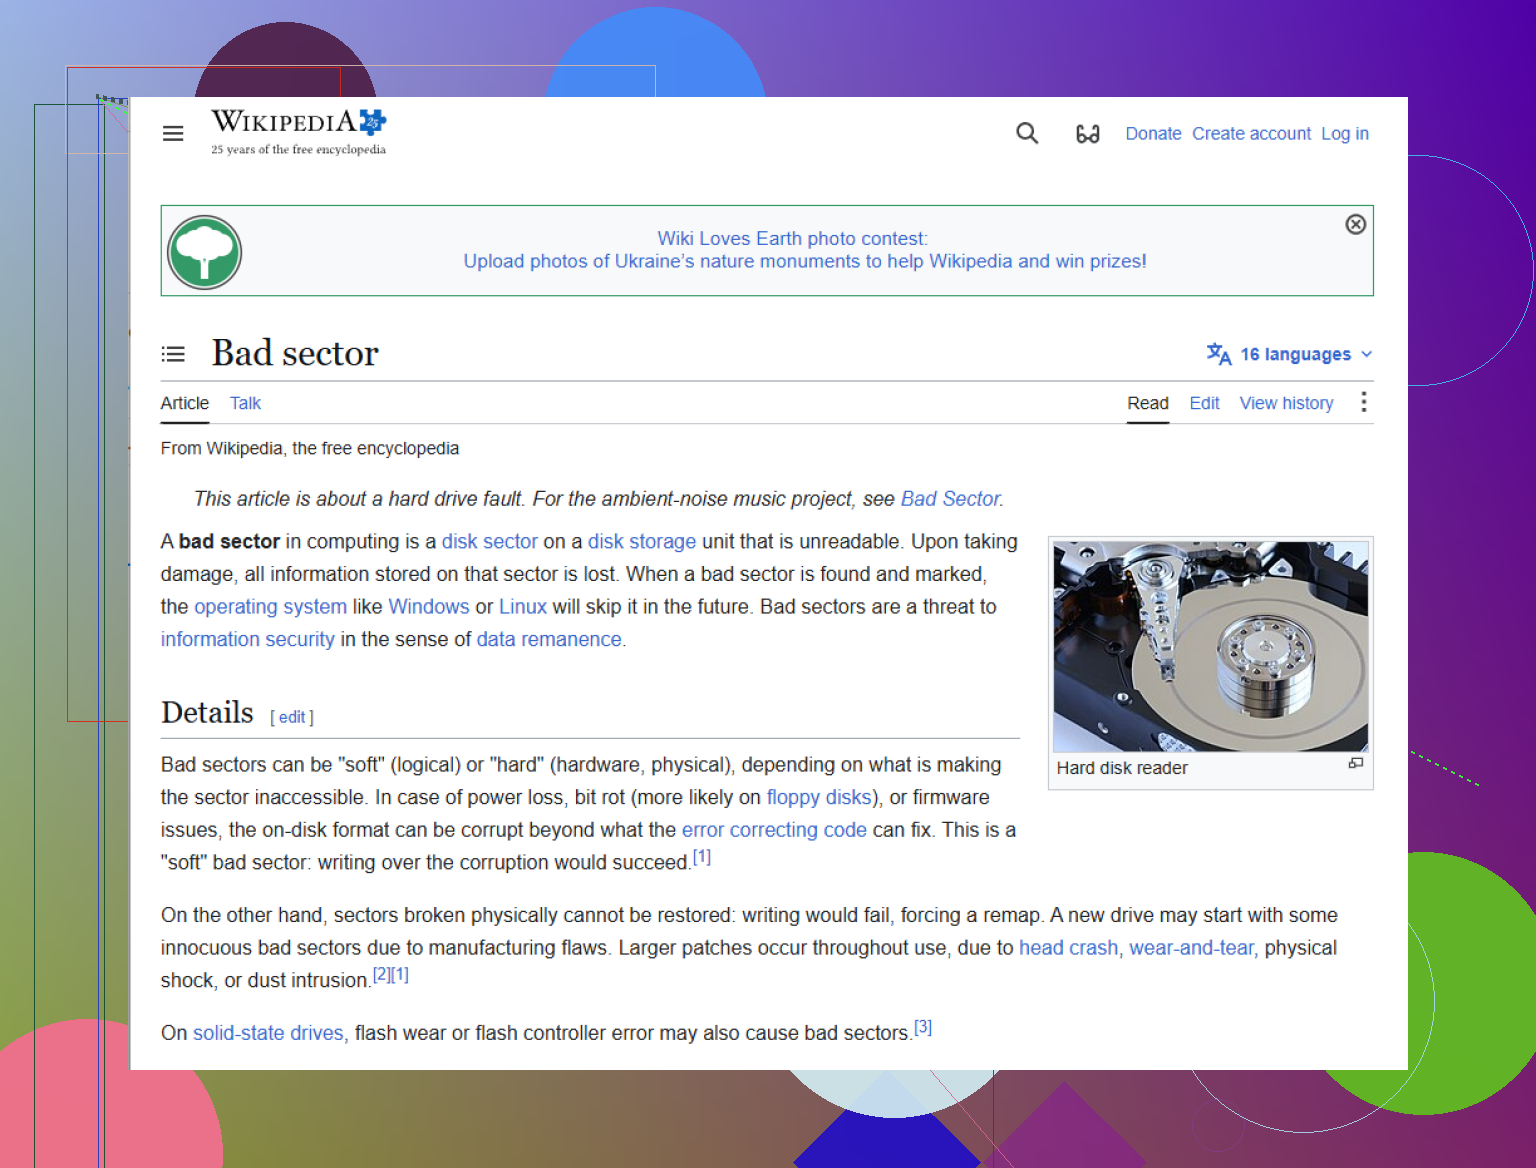The image size is (1536, 1168).
Task: Jump to reference 1 after 'would succeed'
Action: 702,857
